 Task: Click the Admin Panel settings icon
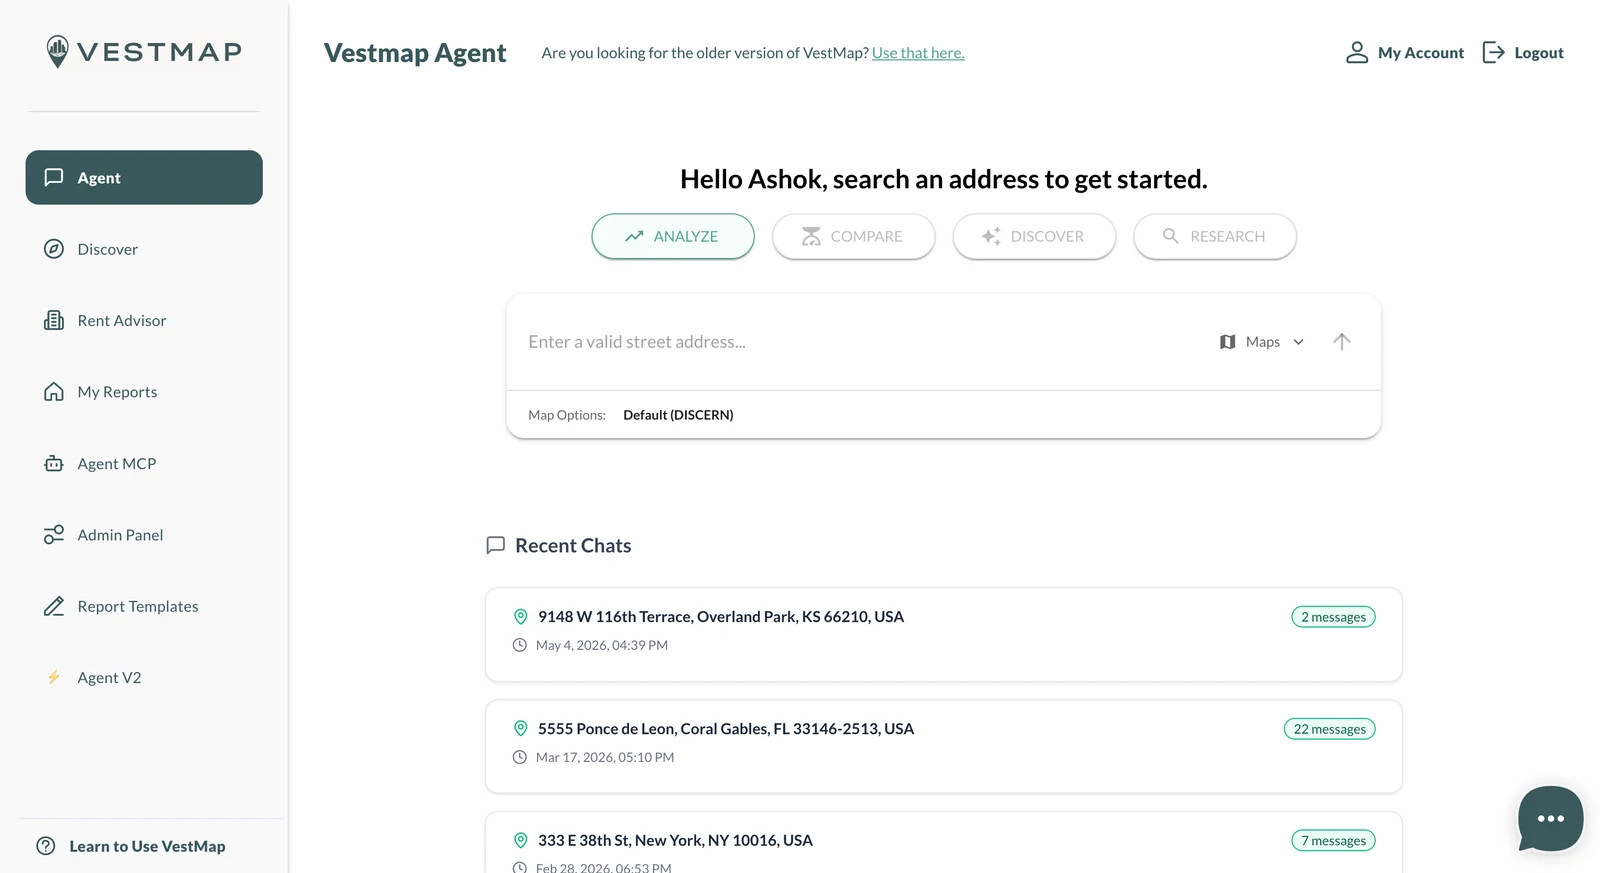coord(54,535)
